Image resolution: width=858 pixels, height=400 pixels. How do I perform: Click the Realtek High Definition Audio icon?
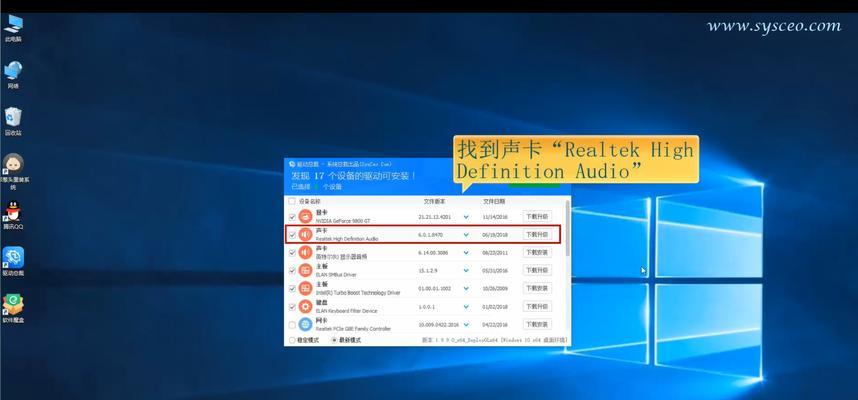point(305,235)
